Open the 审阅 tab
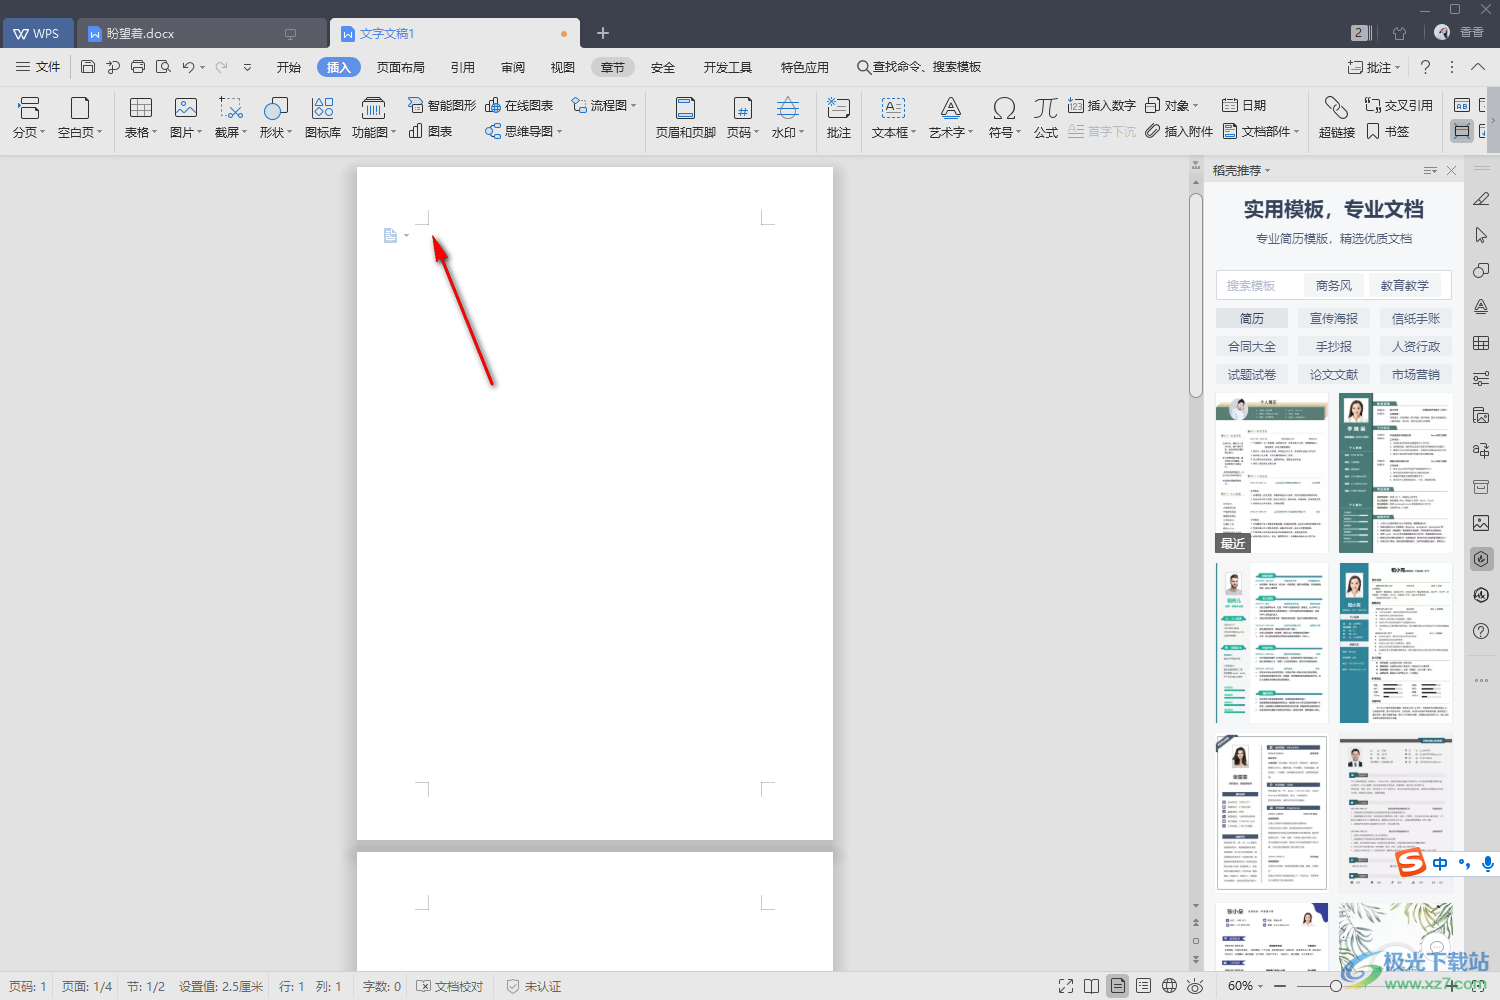The width and height of the screenshot is (1500, 1000). pyautogui.click(x=513, y=67)
